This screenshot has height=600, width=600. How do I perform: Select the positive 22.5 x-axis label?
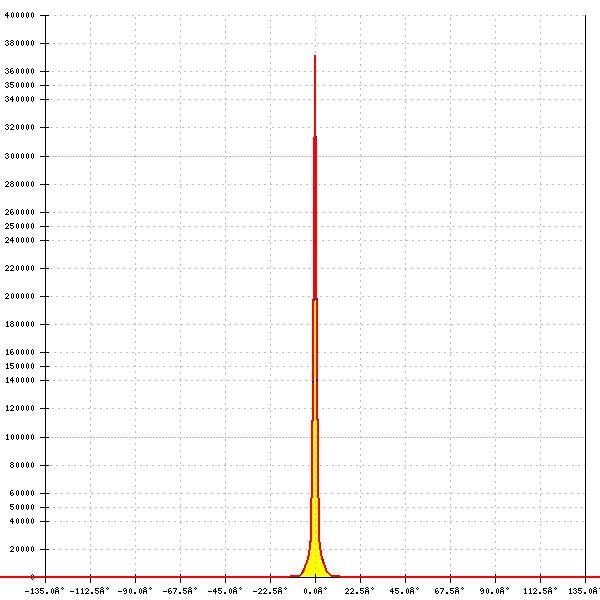[360, 591]
